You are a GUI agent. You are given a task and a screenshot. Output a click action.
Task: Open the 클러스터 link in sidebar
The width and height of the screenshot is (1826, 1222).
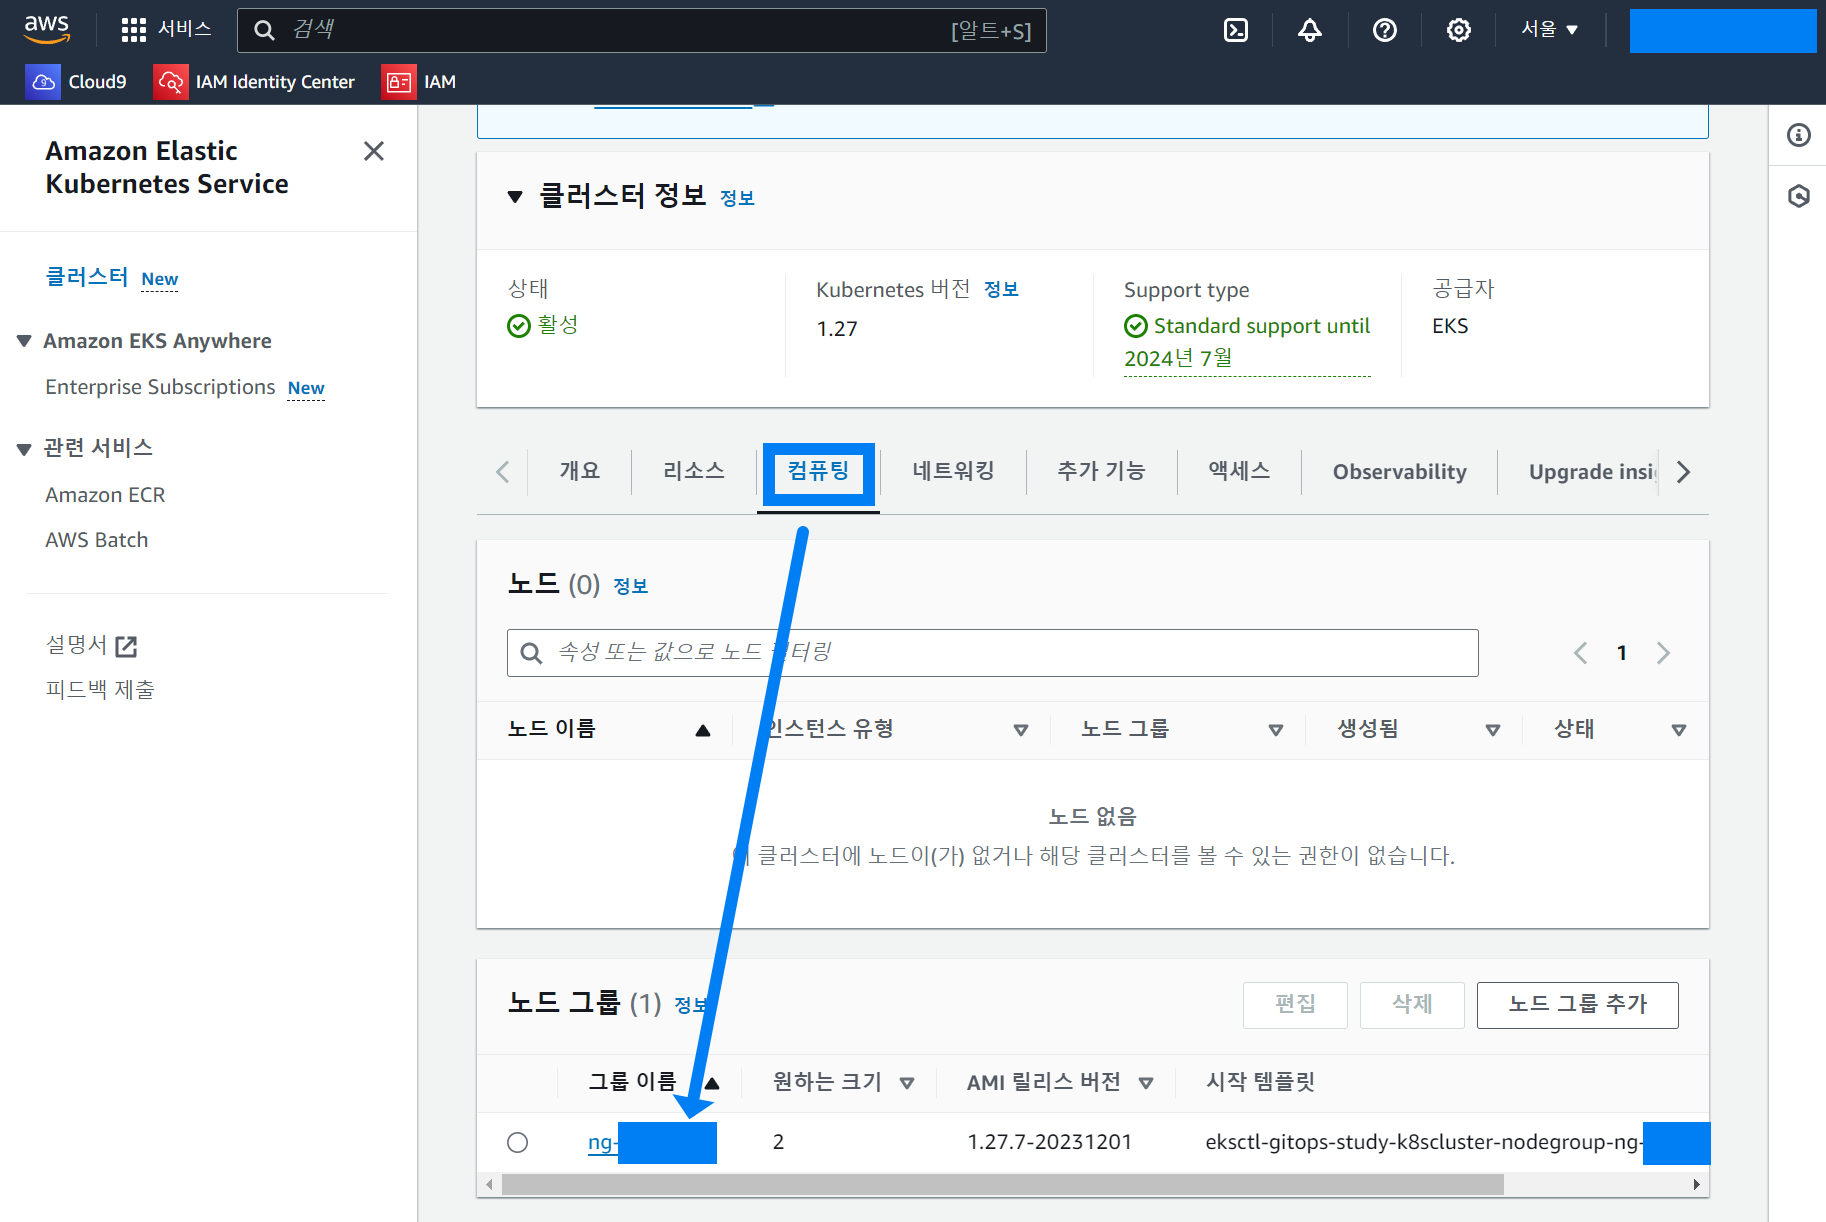click(x=87, y=277)
